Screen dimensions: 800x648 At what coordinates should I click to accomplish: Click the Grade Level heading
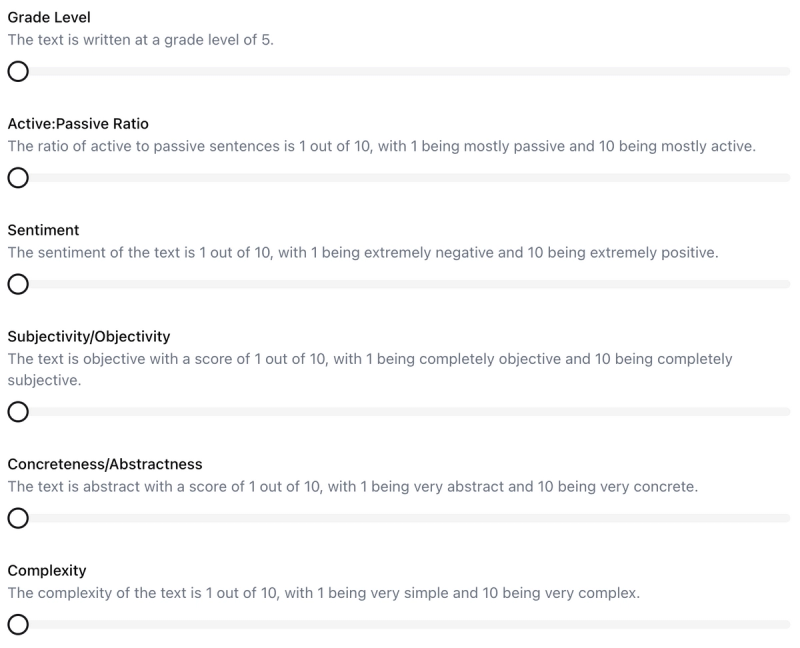point(49,18)
